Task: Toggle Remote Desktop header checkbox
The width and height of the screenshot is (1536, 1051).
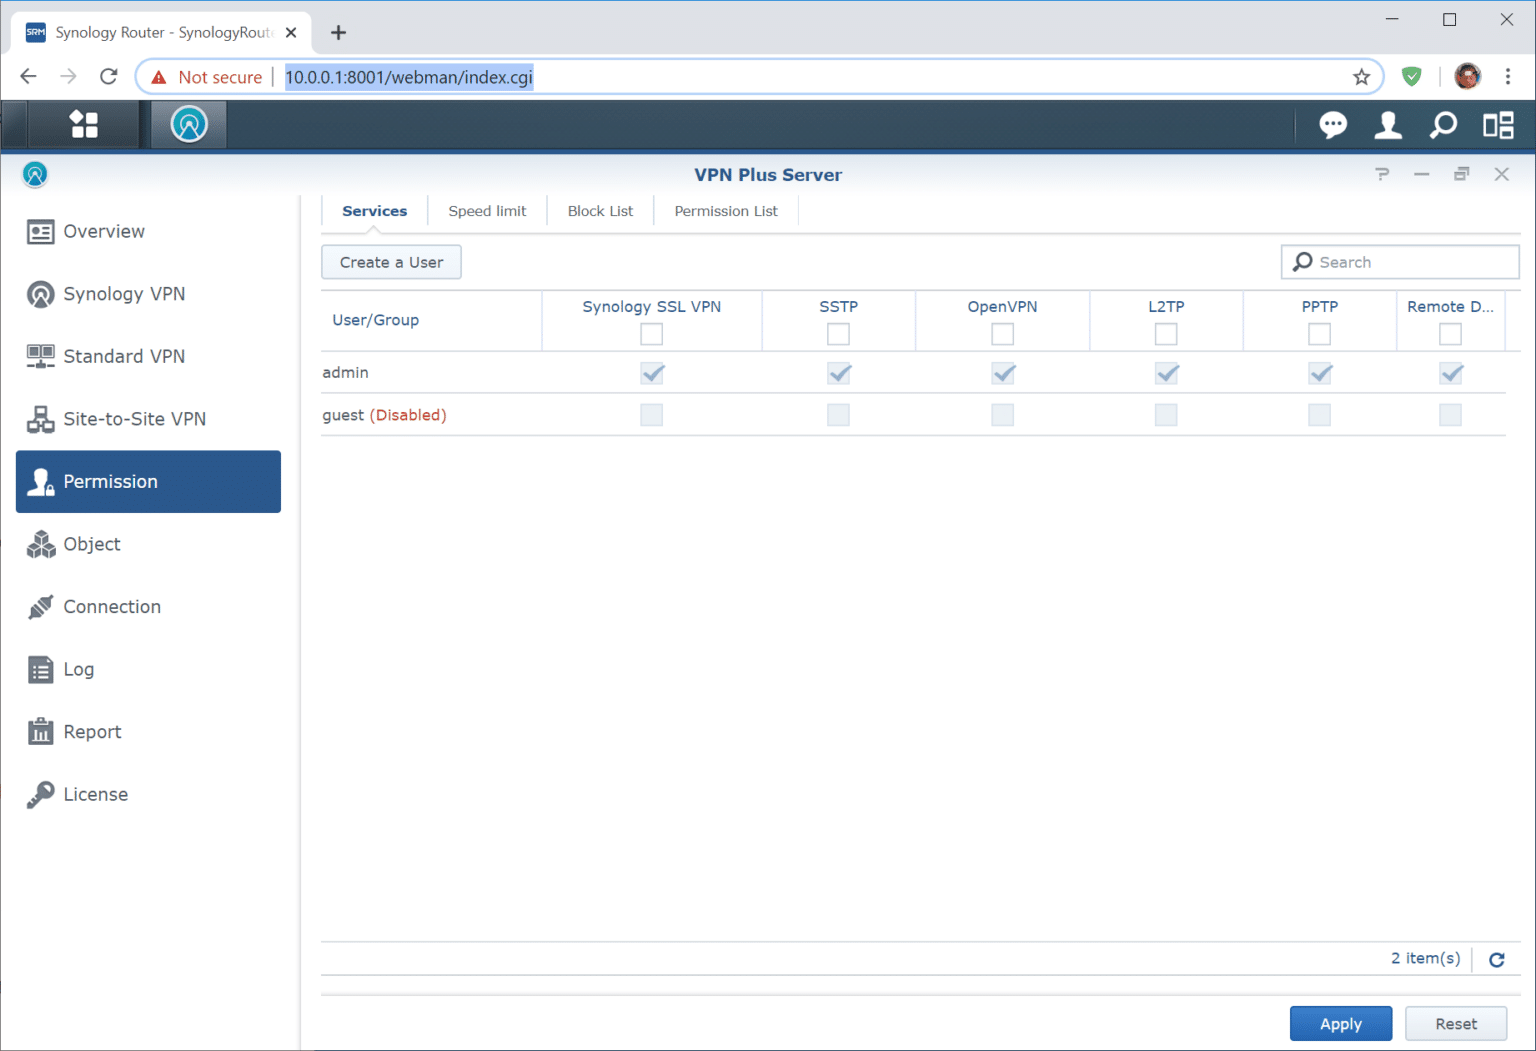Action: pyautogui.click(x=1450, y=334)
